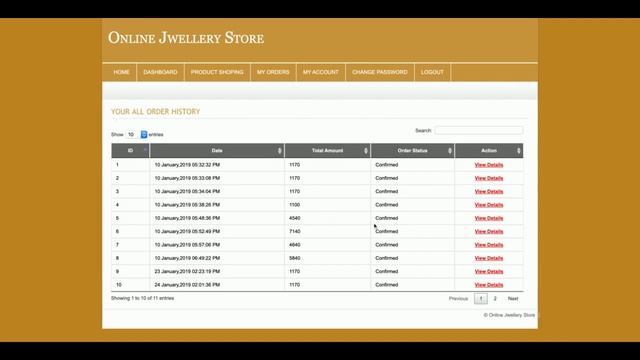Open MY ACCOUNT page
The width and height of the screenshot is (640, 360).
tap(321, 72)
